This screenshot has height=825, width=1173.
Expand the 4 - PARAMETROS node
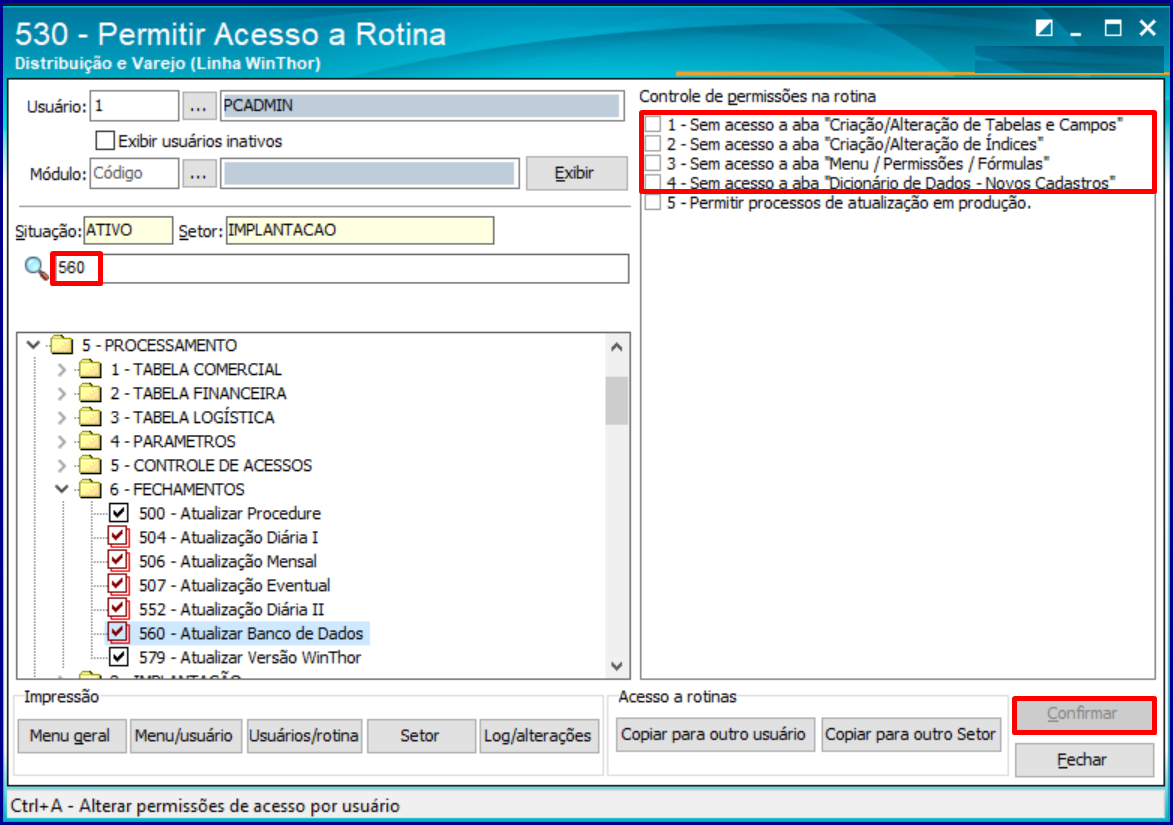(62, 441)
